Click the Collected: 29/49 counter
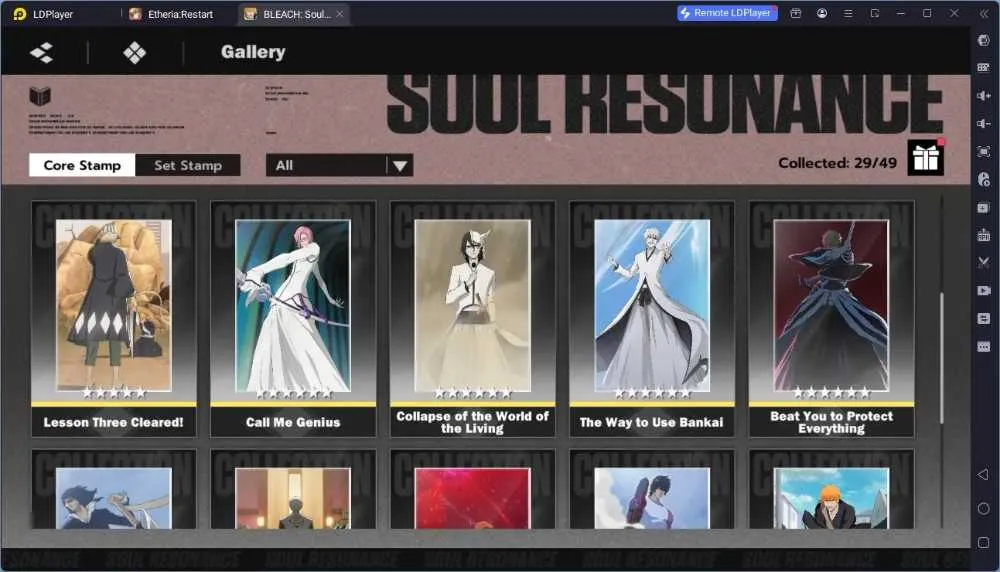Viewport: 1000px width, 572px height. tap(837, 163)
